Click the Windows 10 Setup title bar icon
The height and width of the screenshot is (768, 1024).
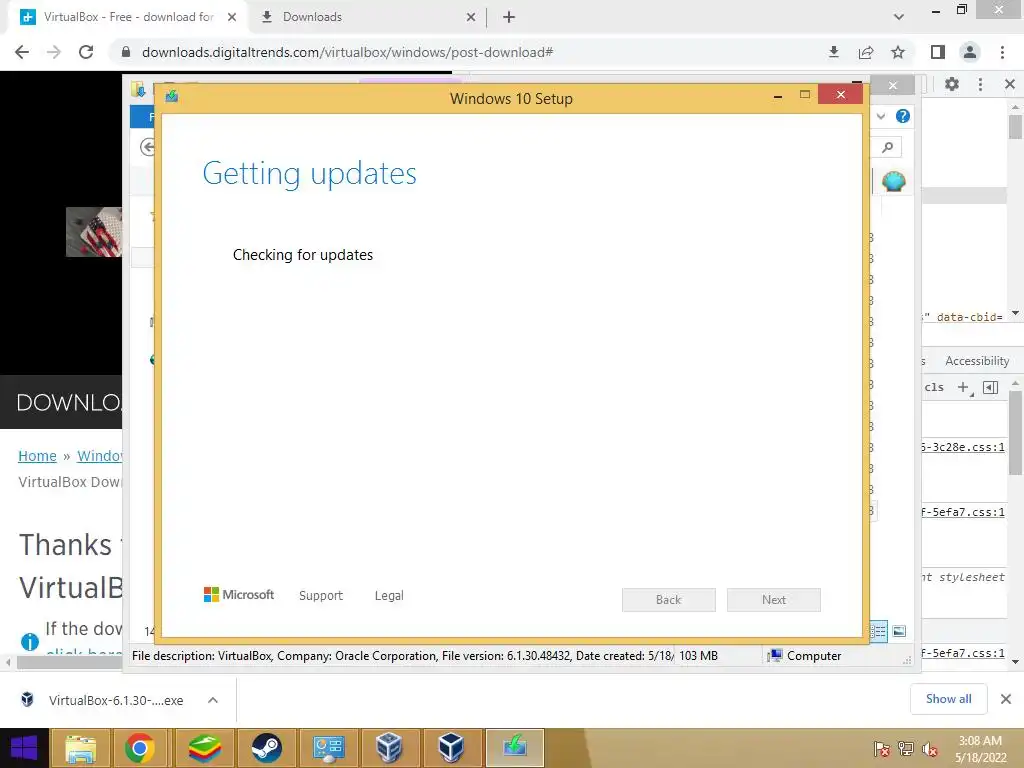(172, 96)
